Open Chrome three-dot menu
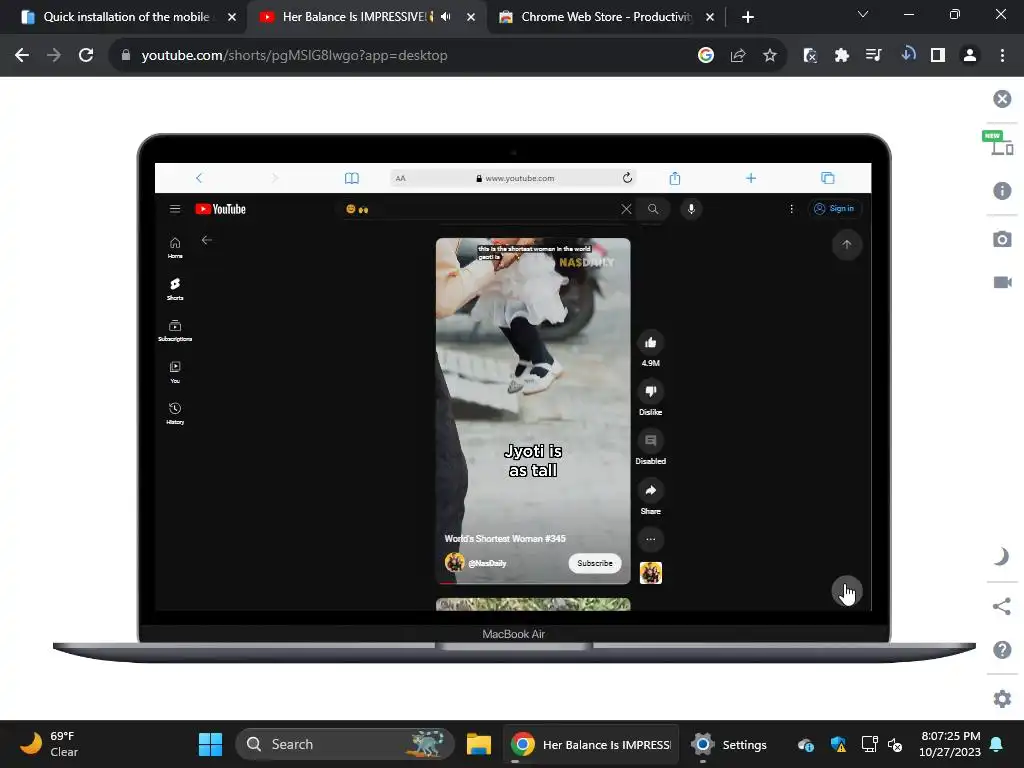Screen dimensions: 1024x768 pyautogui.click(x=1002, y=56)
